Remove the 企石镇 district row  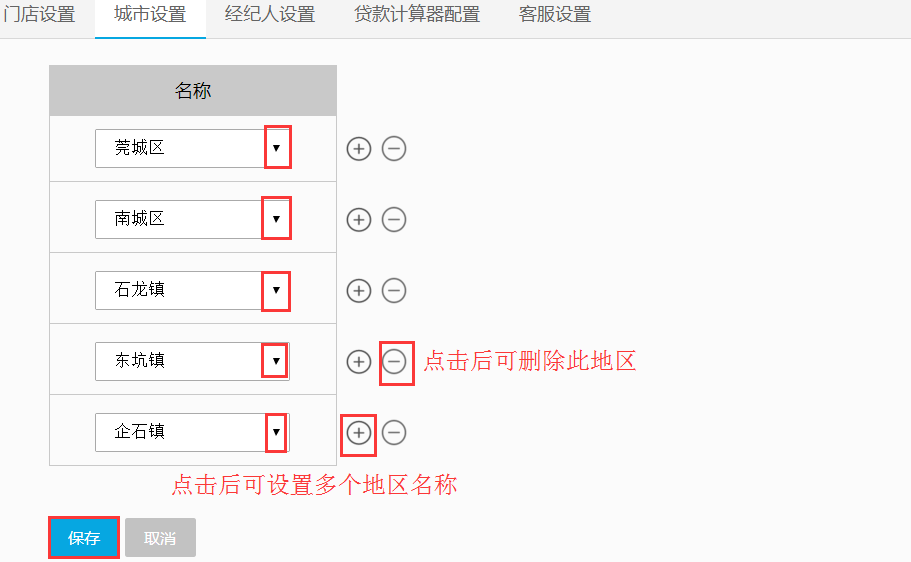[394, 433]
